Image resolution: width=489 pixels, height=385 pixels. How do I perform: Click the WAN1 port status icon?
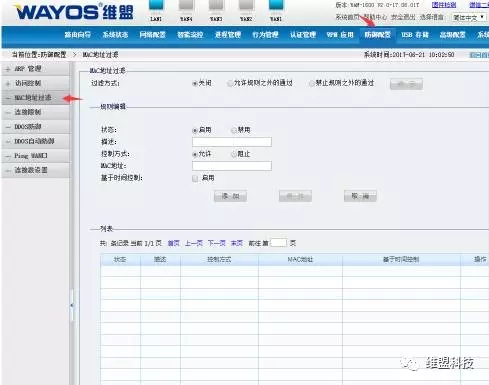[276, 5]
